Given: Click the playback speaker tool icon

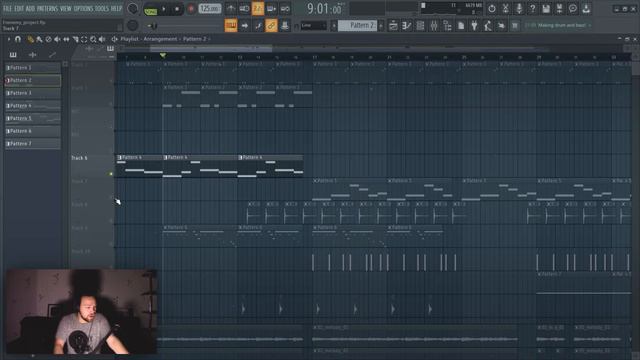Looking at the screenshot, I should [x=102, y=39].
